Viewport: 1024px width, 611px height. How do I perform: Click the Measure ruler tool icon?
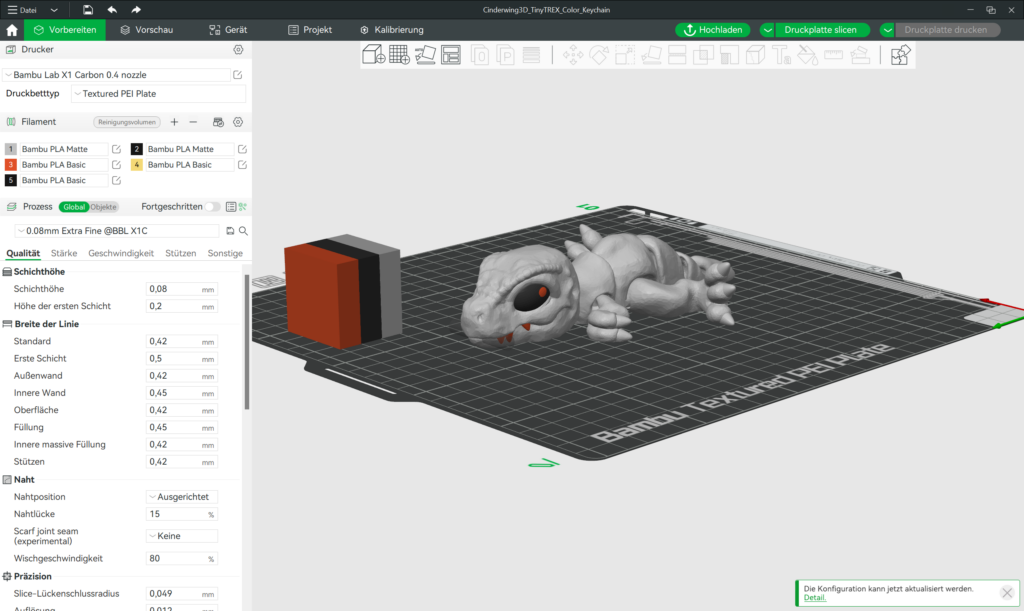(x=834, y=55)
